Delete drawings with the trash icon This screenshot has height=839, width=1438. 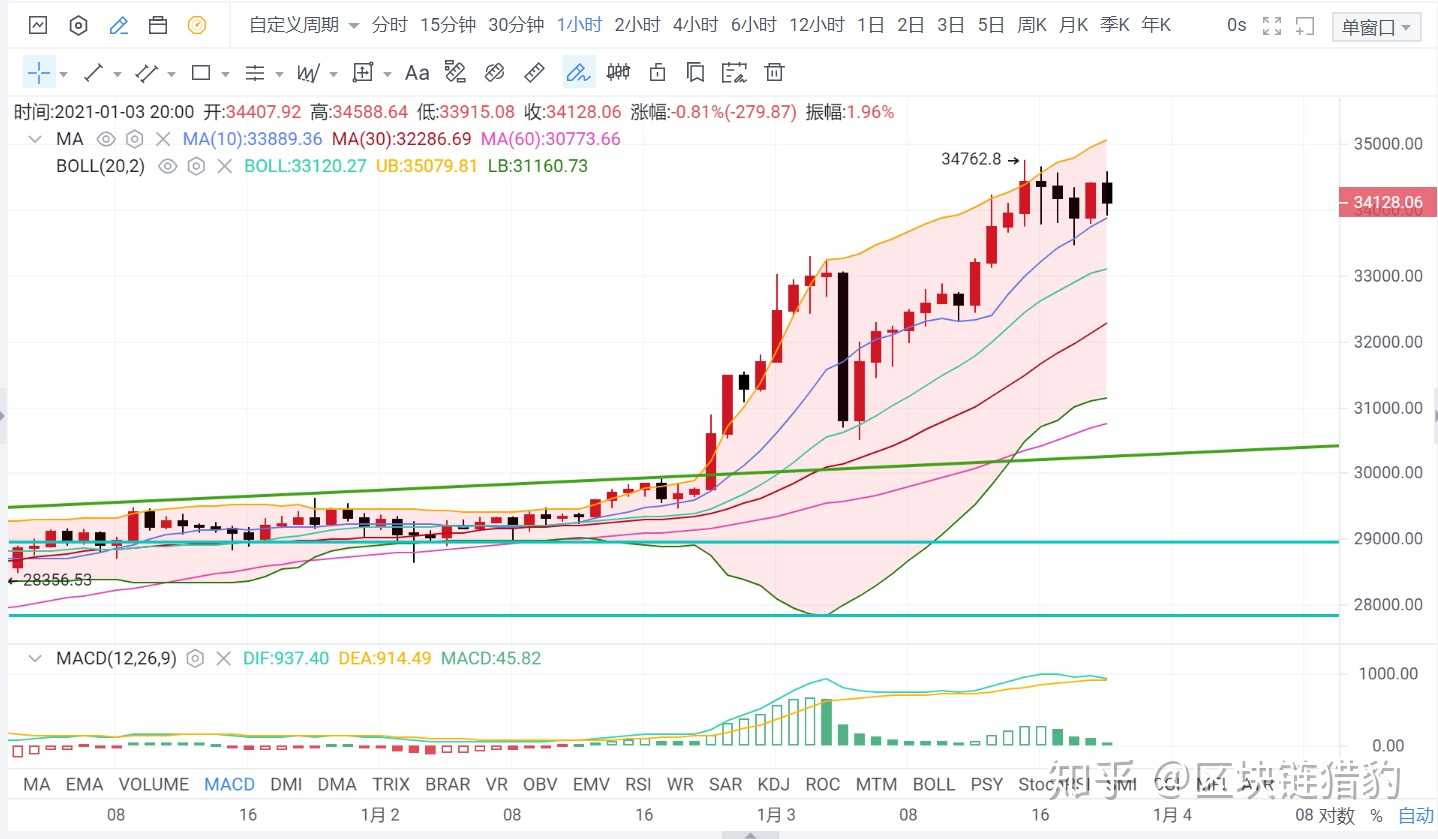[774, 72]
